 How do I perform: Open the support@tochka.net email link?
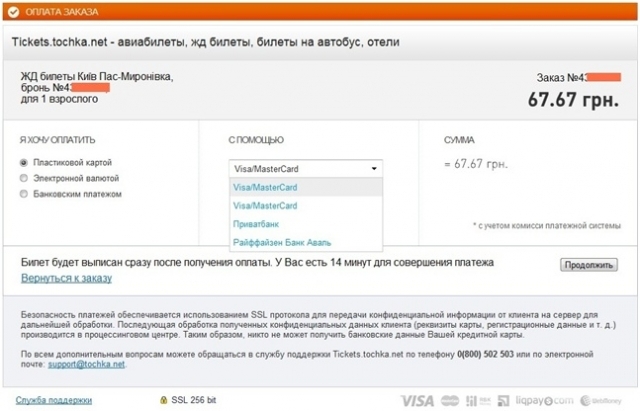(x=87, y=364)
